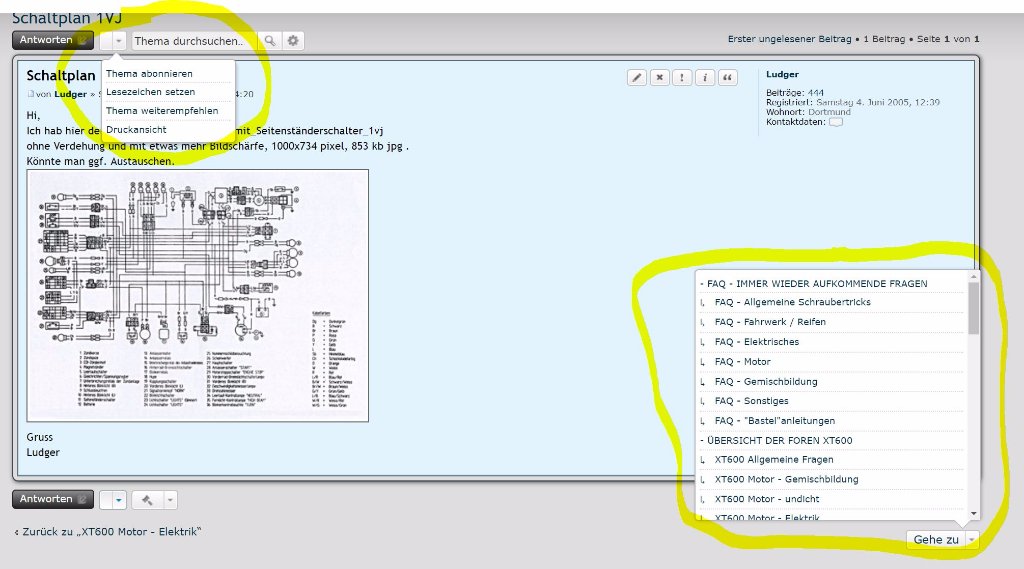Open the Kontaktdaten speech bubble icon
Viewport: 1024px width, 569px height.
tap(836, 123)
